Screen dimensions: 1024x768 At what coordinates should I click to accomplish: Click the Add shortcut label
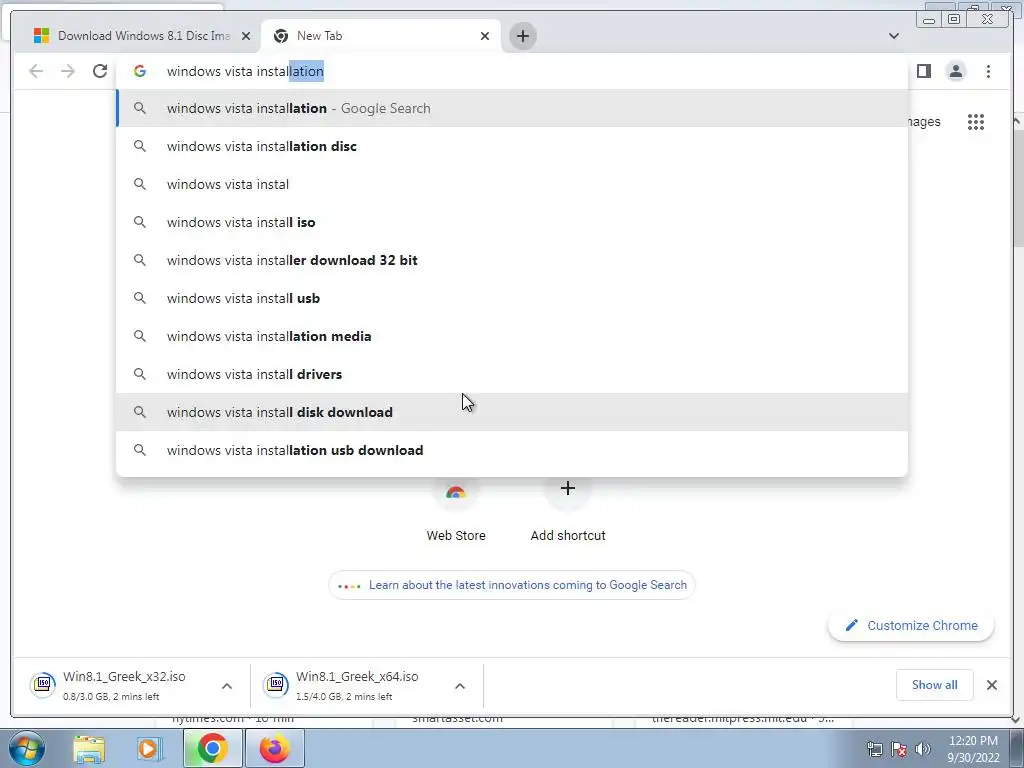pyautogui.click(x=568, y=536)
